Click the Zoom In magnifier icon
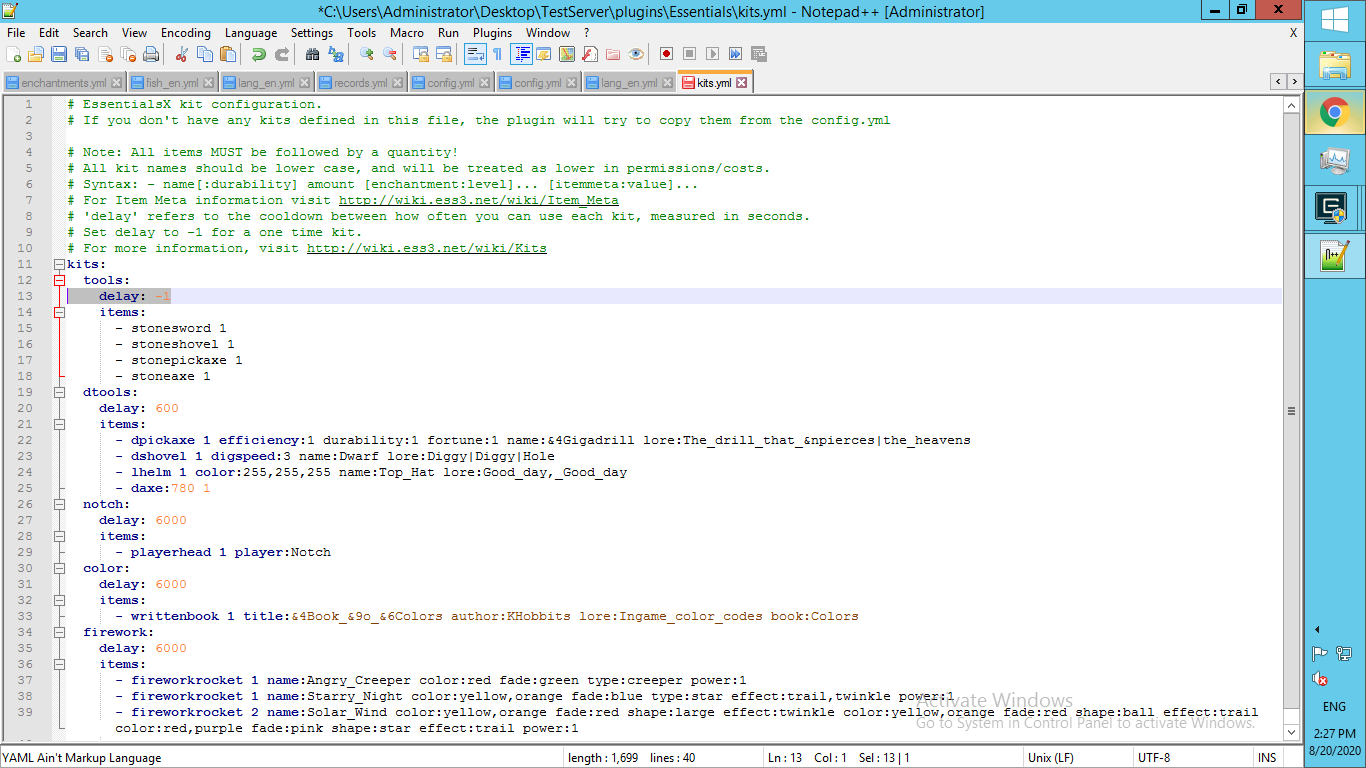Viewport: 1366px width, 768px height. pos(366,54)
